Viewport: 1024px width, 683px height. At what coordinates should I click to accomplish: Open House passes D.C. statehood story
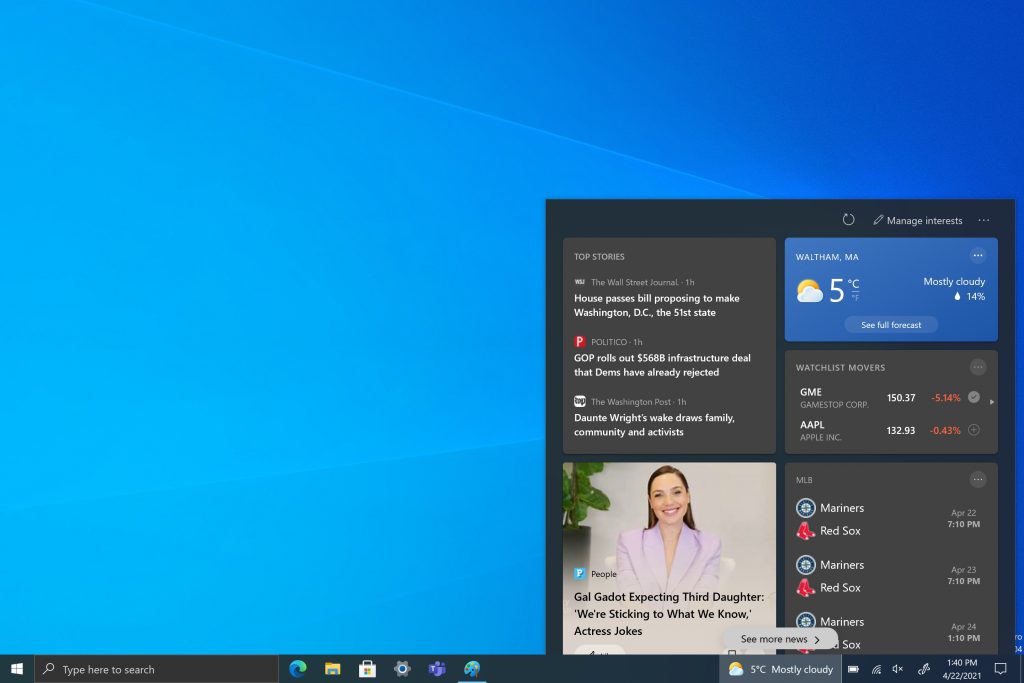(656, 305)
